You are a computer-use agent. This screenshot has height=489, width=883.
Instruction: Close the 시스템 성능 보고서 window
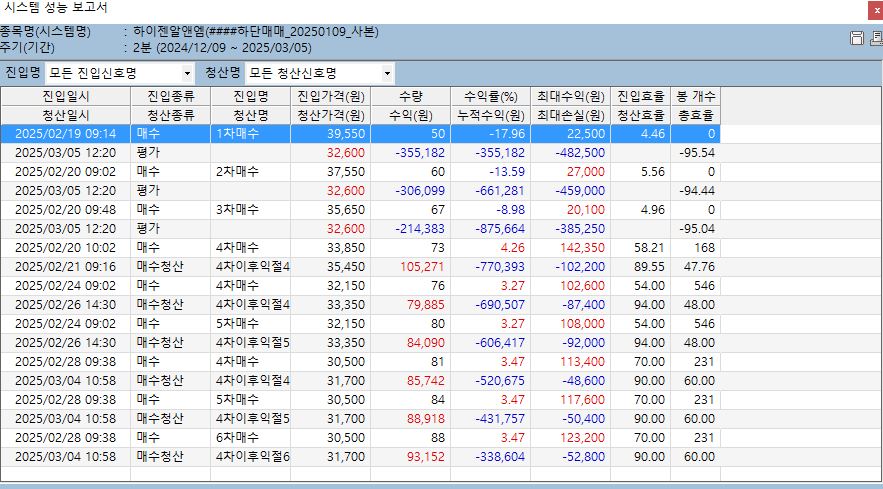874,10
